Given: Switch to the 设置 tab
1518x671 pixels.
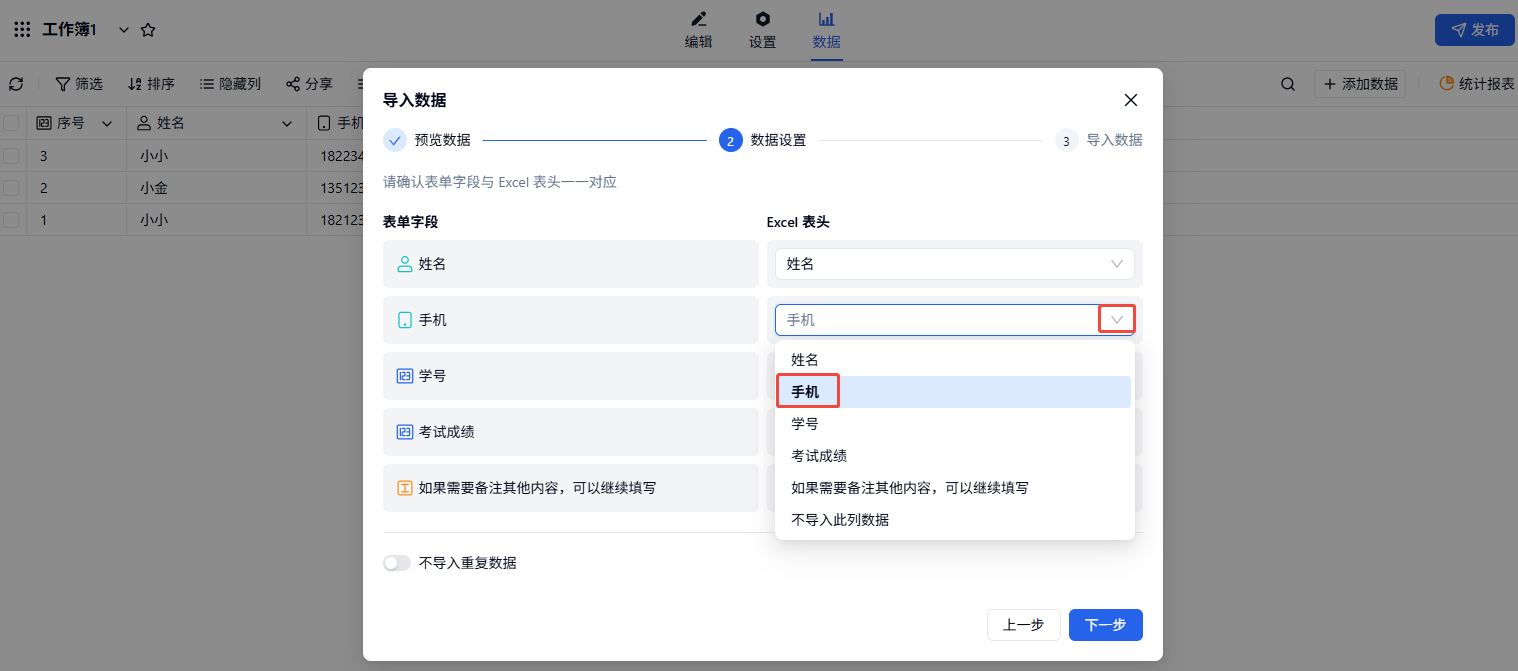Looking at the screenshot, I should pyautogui.click(x=762, y=30).
